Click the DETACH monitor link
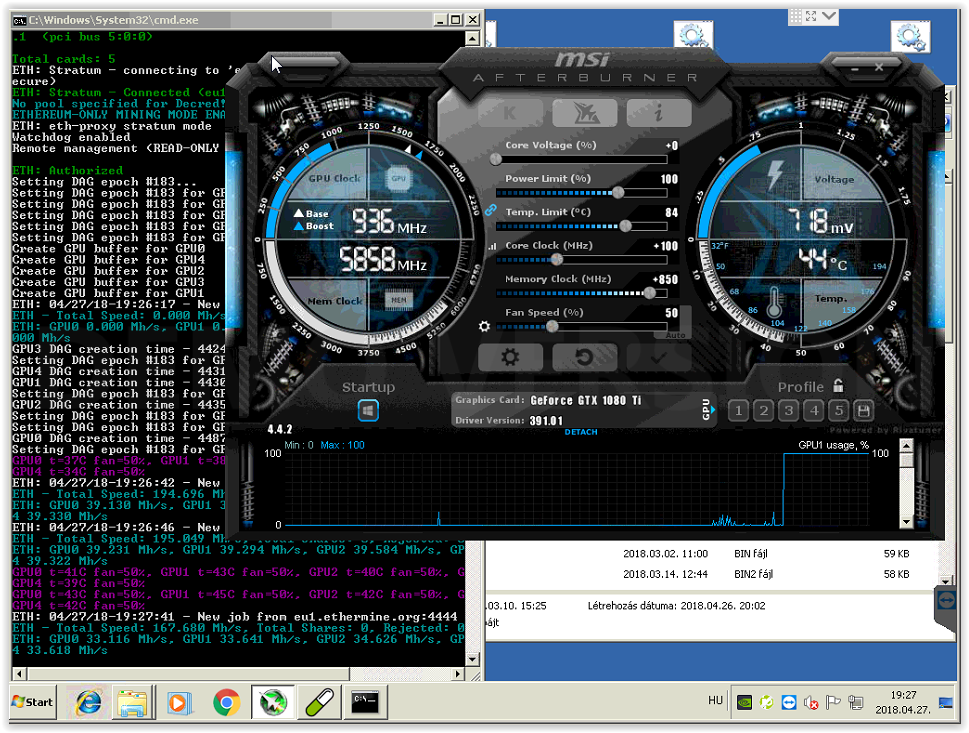Image resolution: width=969 pixels, height=733 pixels. click(x=581, y=432)
